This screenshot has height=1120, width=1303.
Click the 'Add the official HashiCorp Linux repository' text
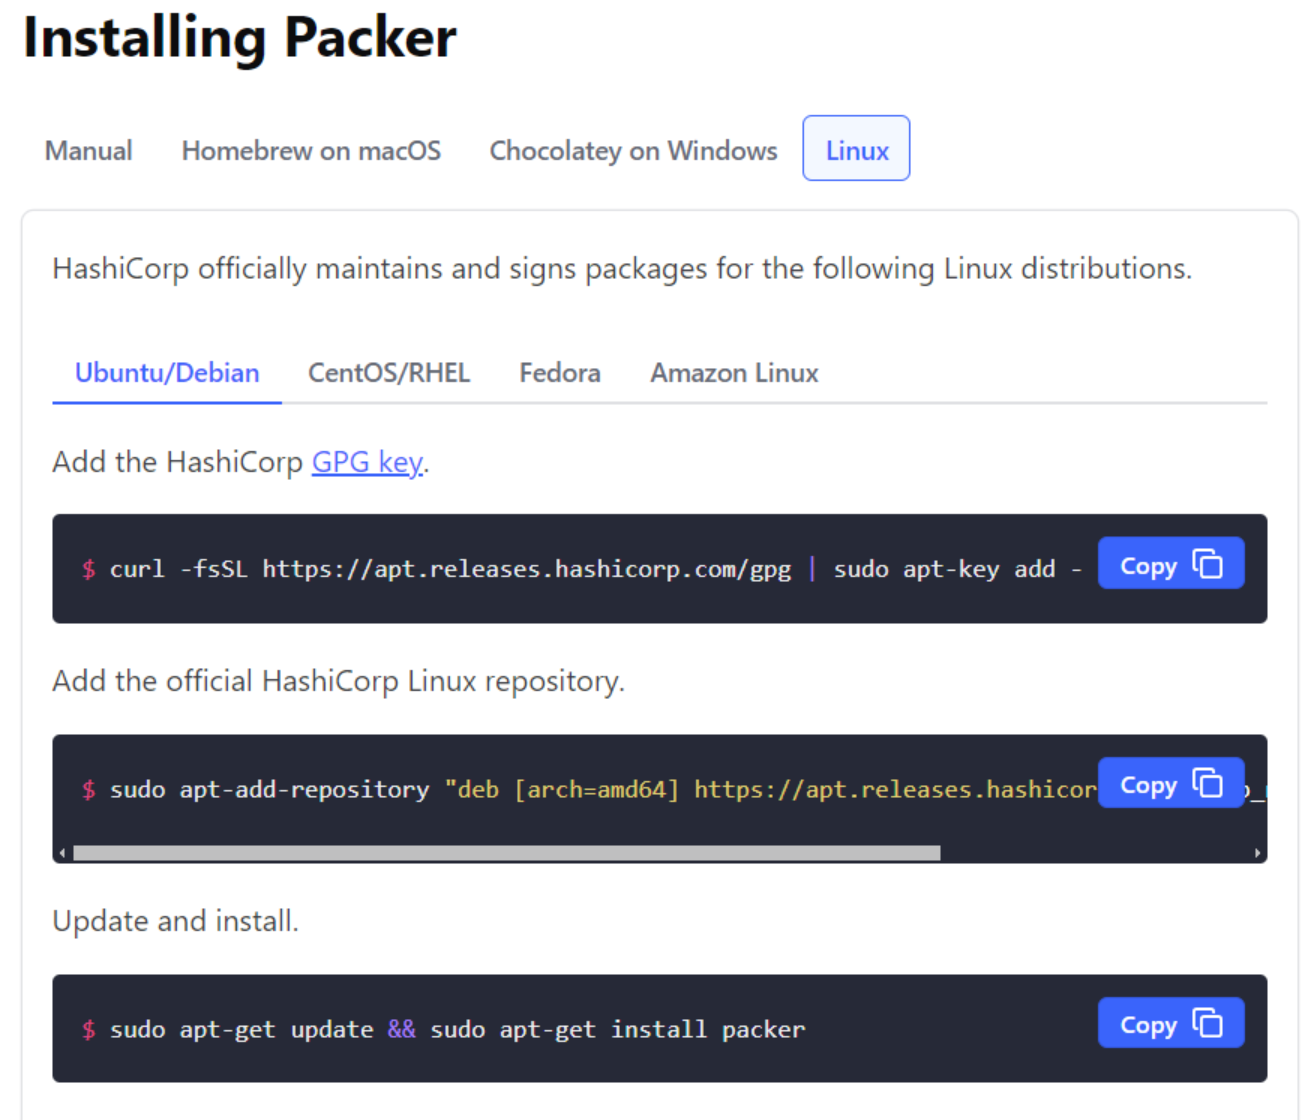tap(338, 681)
